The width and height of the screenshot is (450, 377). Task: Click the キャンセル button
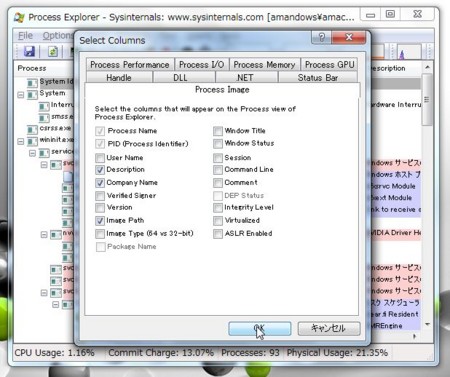point(329,328)
